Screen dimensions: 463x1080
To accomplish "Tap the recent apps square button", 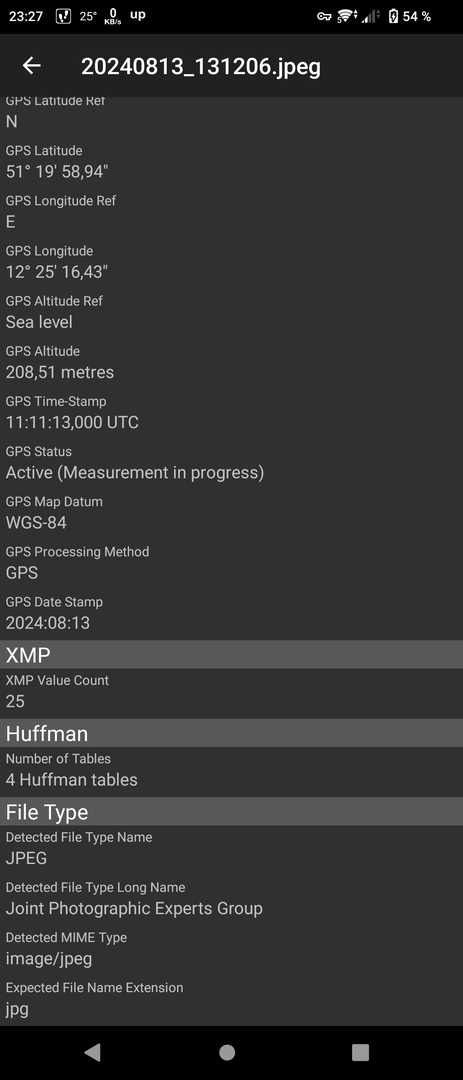I will 360,1052.
